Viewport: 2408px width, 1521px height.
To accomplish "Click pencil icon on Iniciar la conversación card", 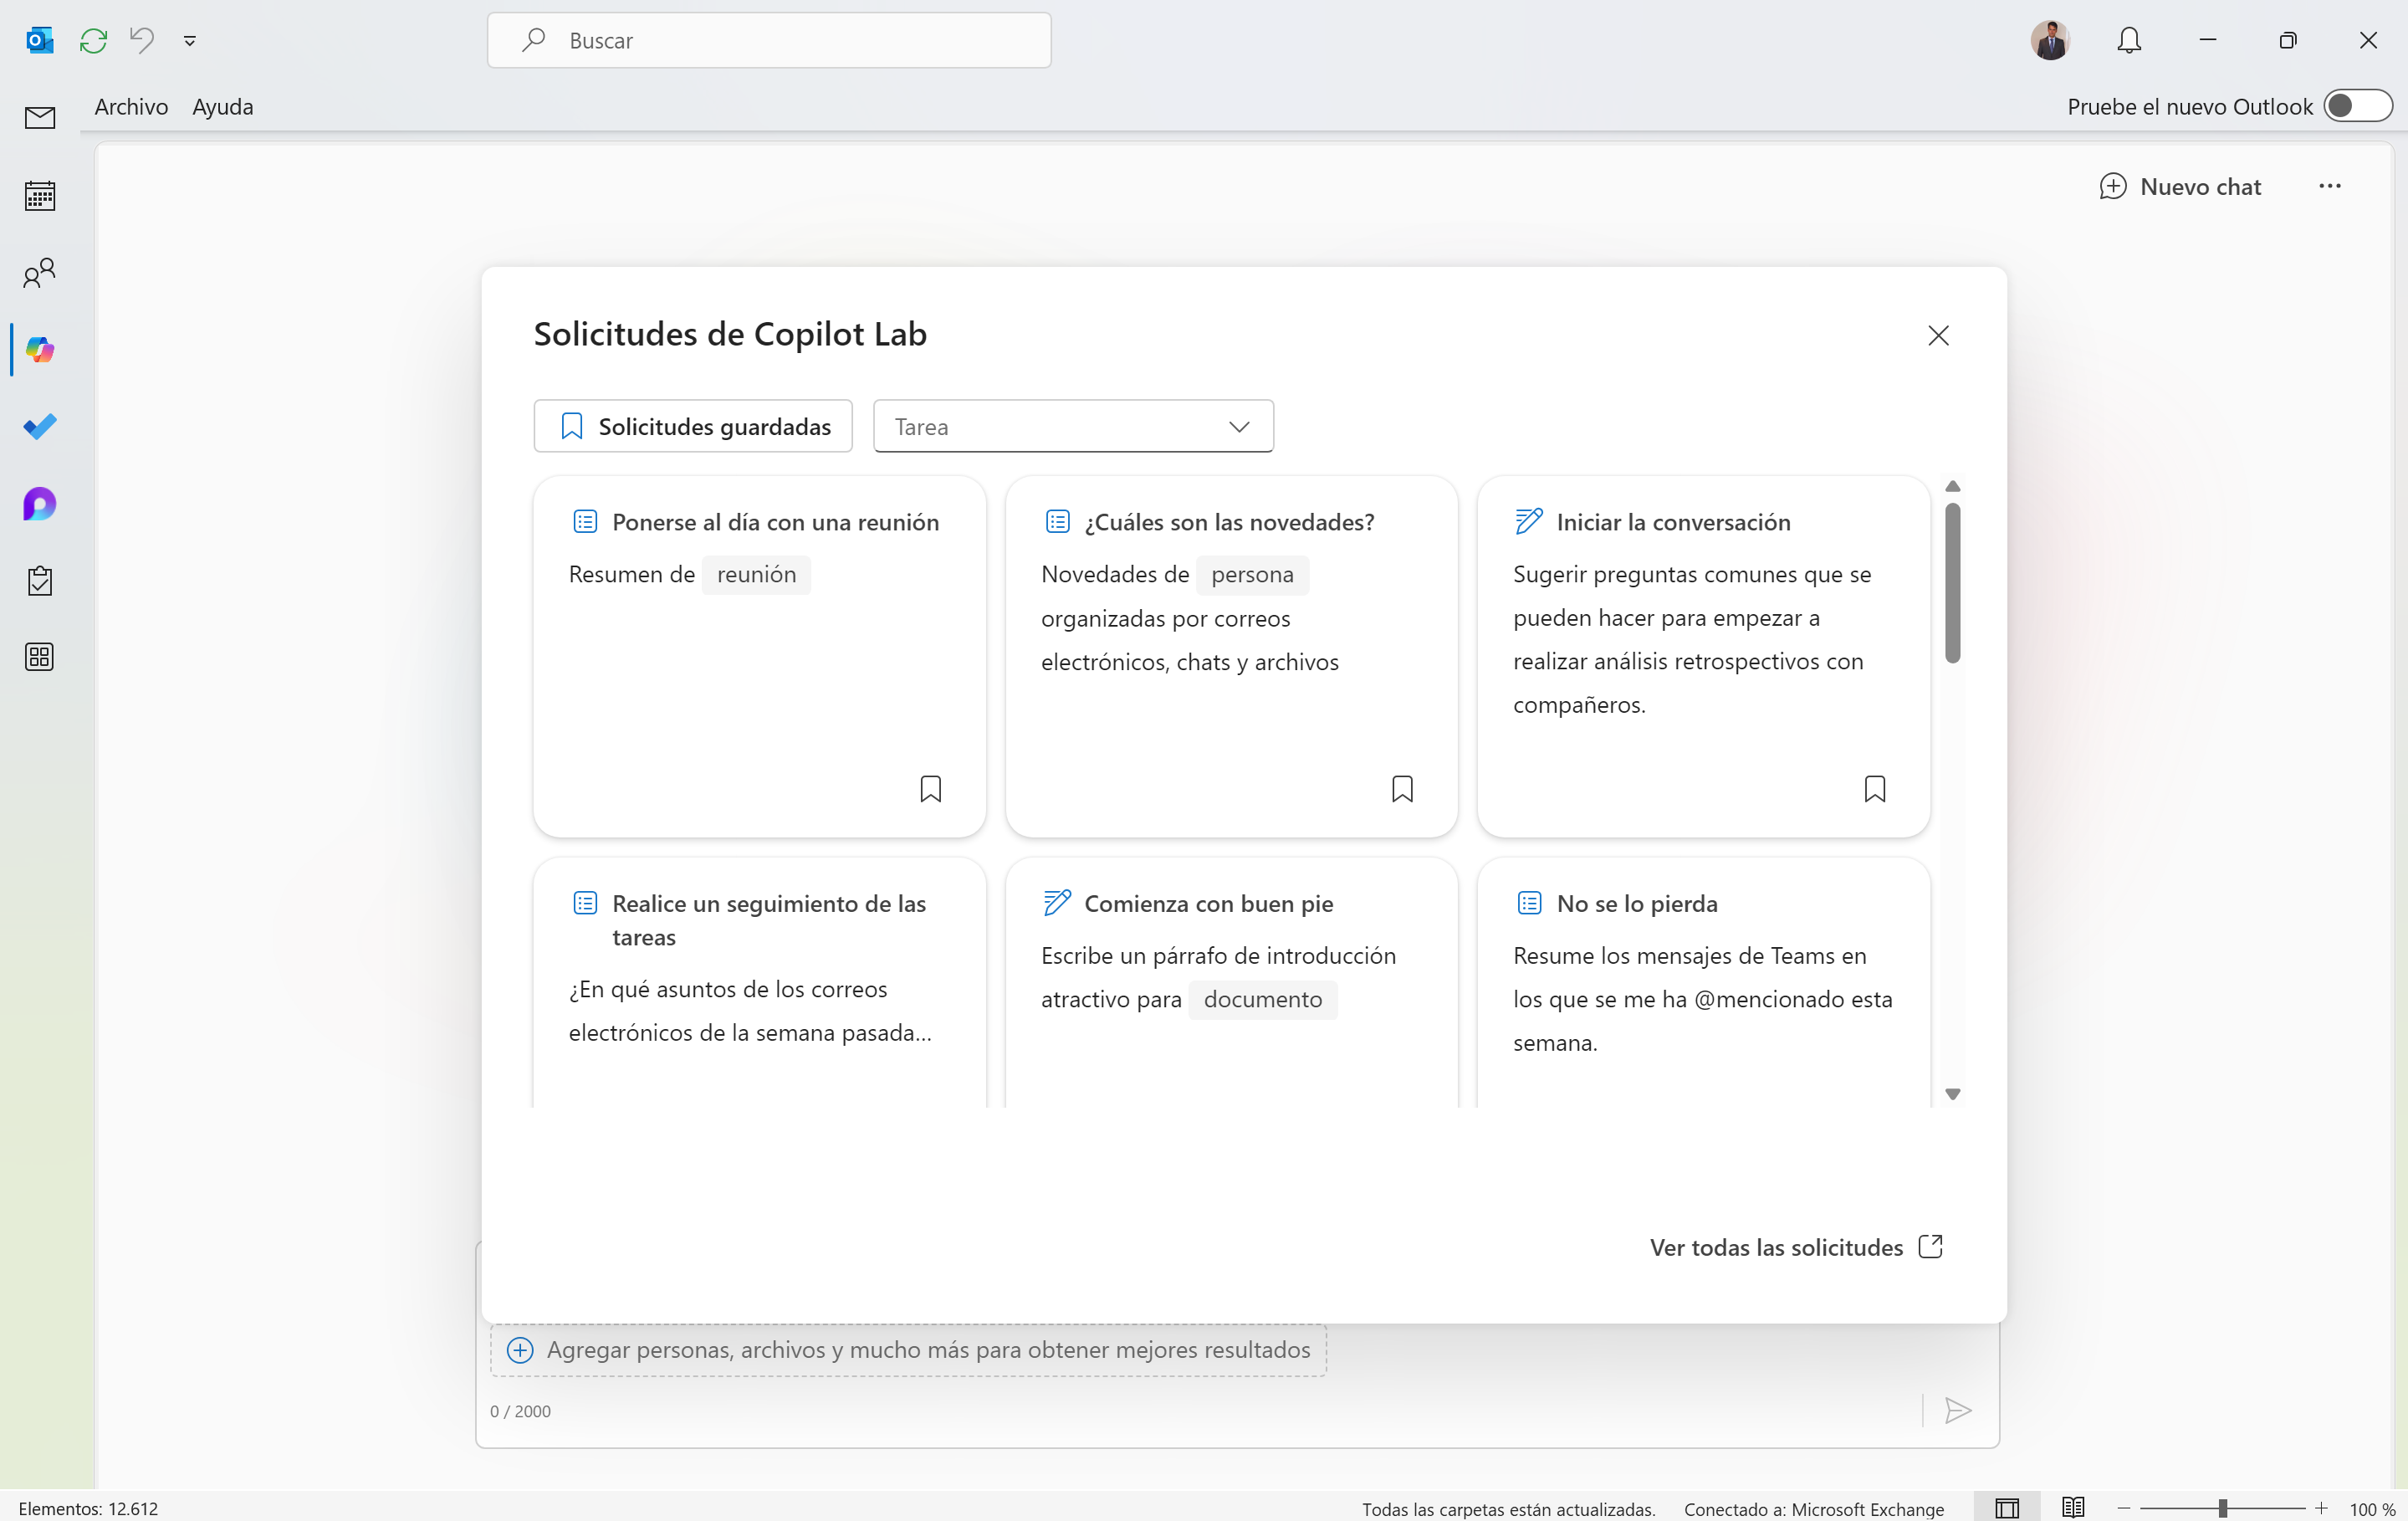I will click(1529, 521).
